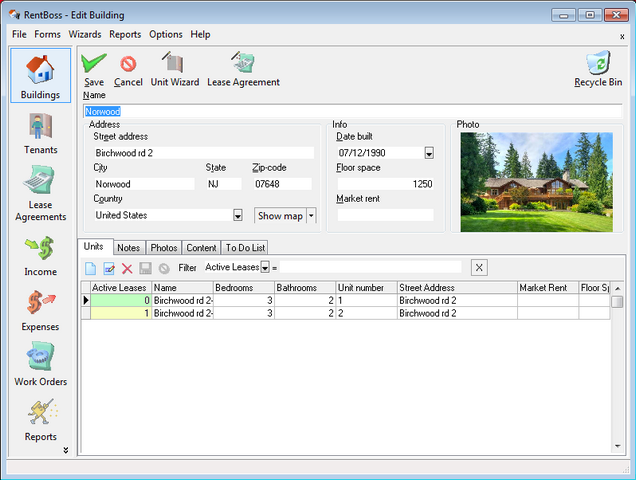
Task: Click the Show map button
Action: (x=279, y=215)
